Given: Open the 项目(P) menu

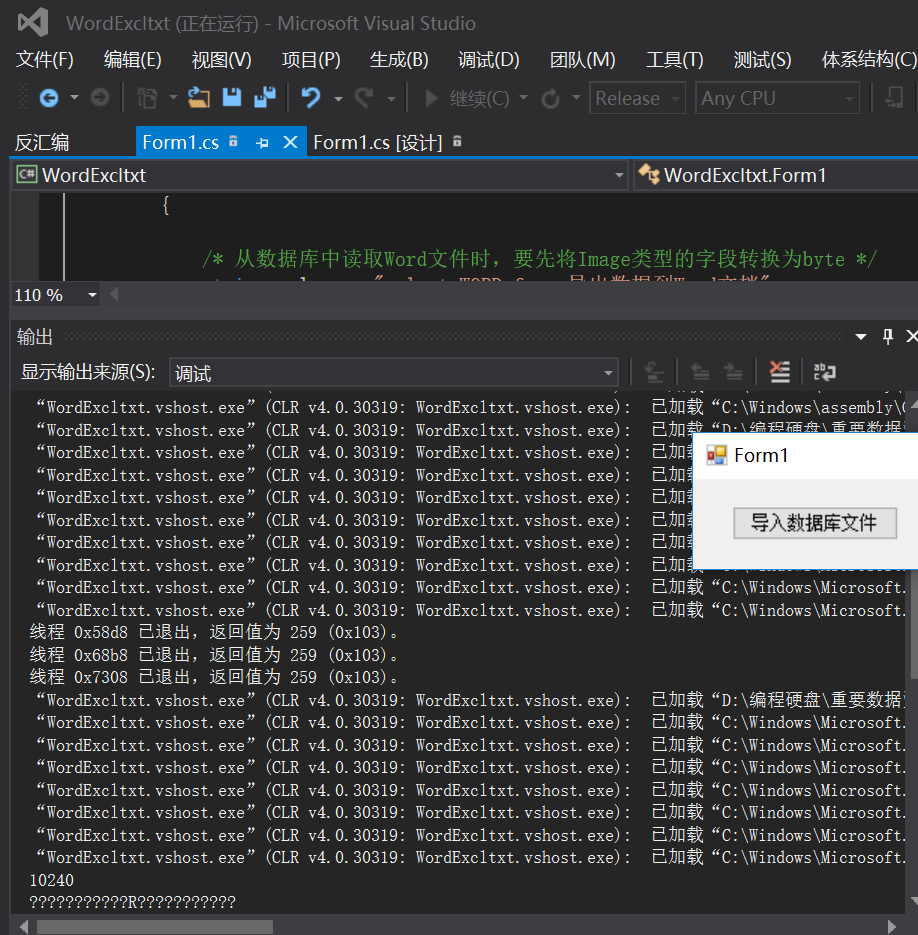Looking at the screenshot, I should [x=311, y=59].
